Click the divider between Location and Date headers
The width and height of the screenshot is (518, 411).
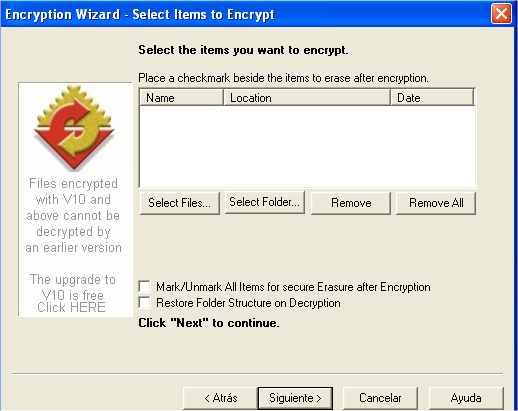tap(390, 98)
